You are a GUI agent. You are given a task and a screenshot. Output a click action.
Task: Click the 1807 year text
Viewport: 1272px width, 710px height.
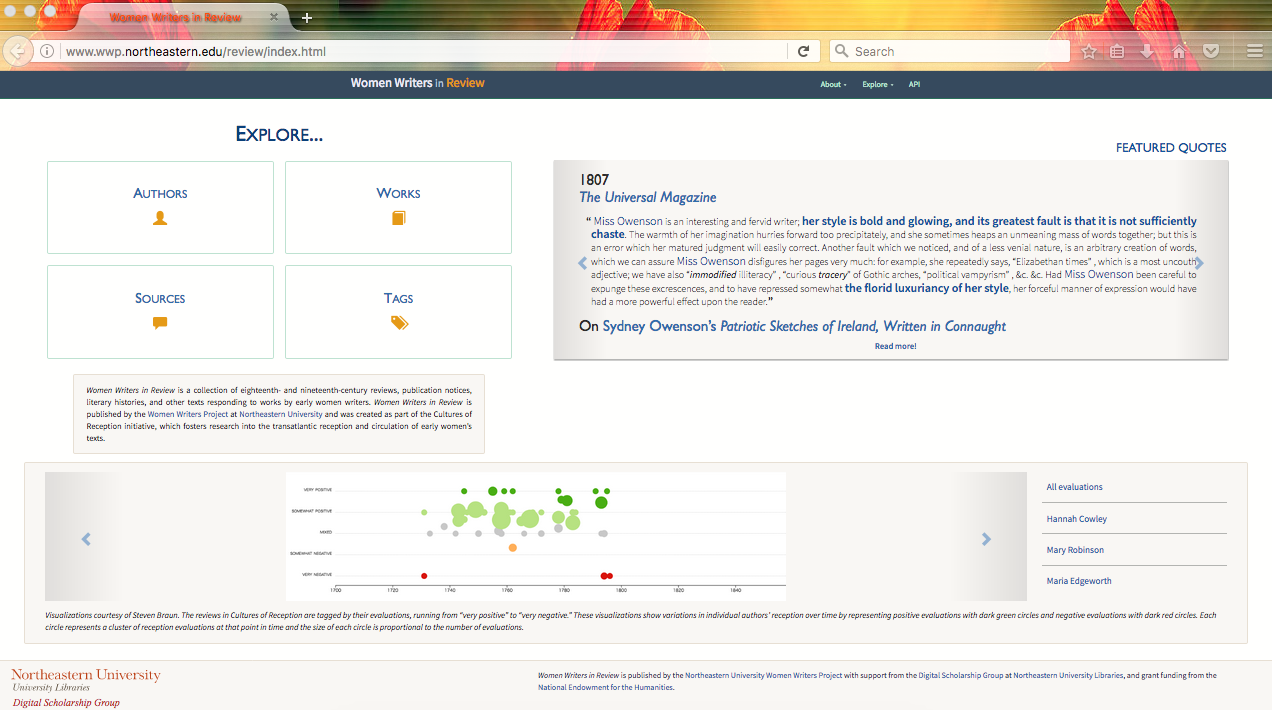(594, 179)
